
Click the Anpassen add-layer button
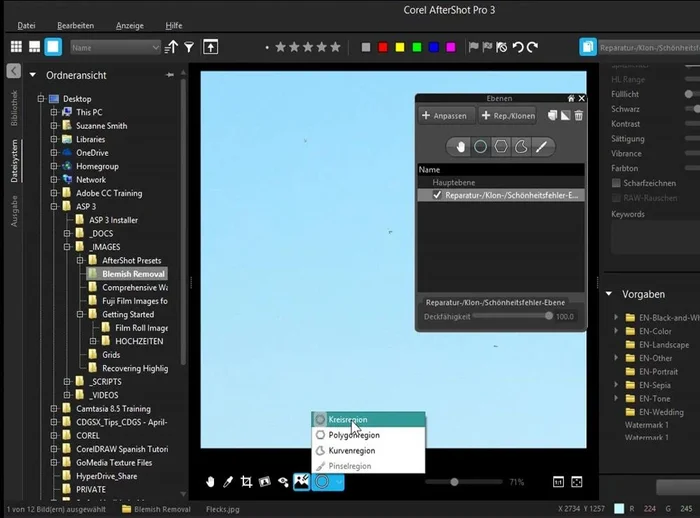click(445, 115)
